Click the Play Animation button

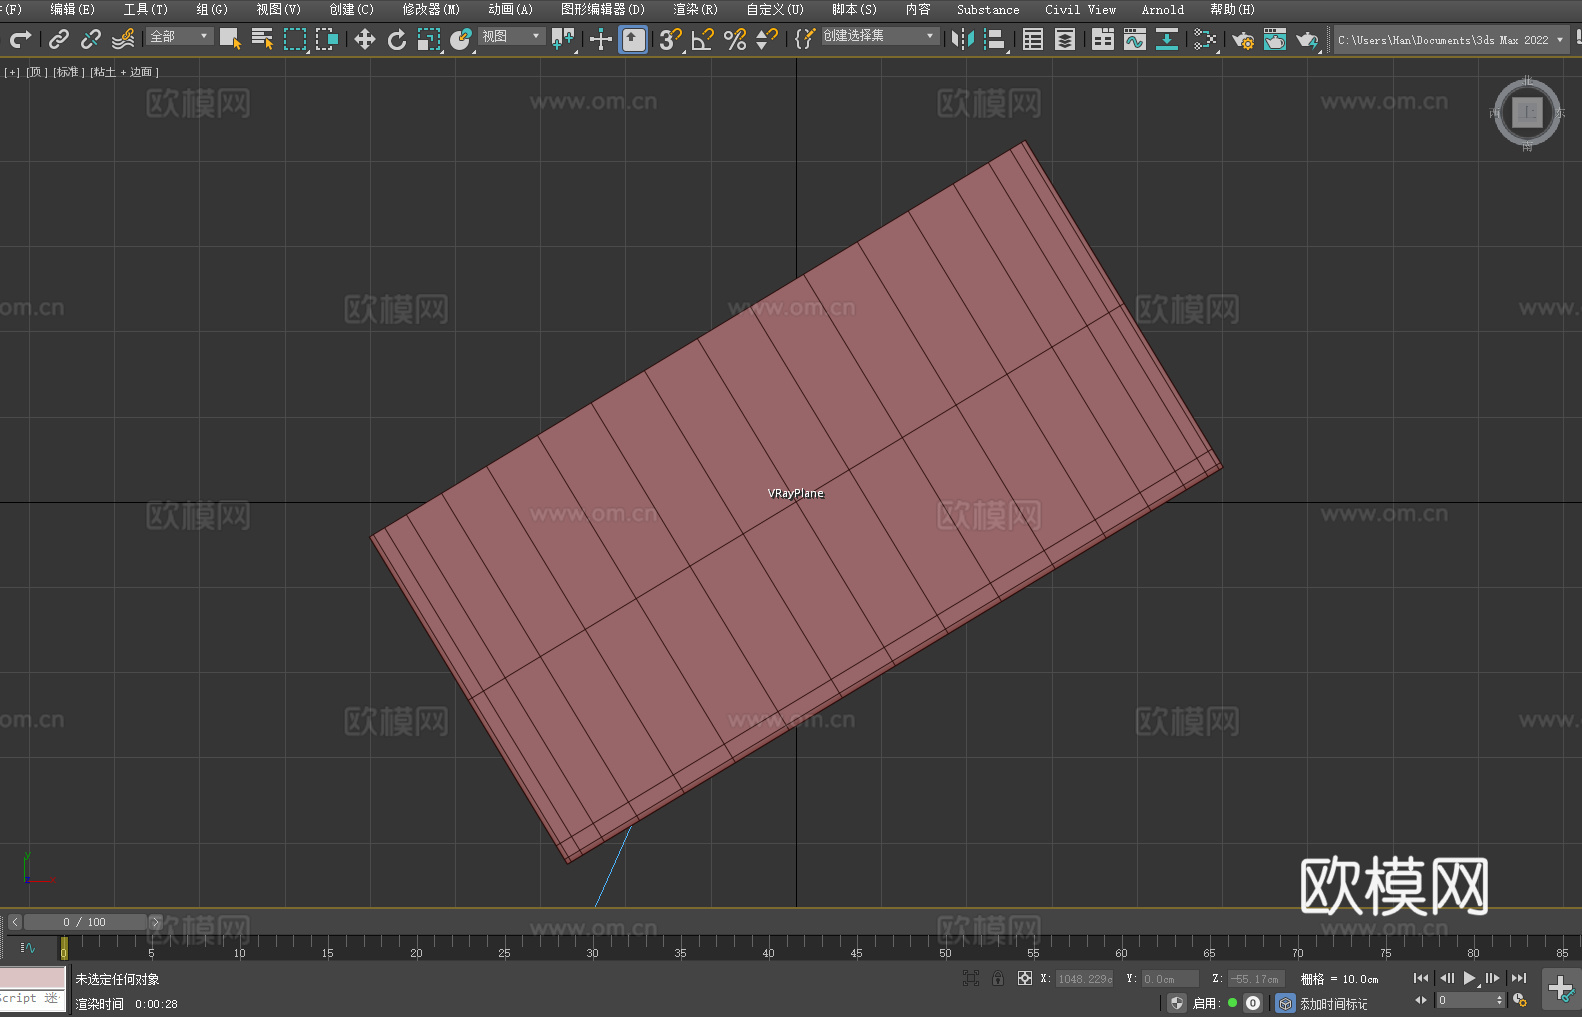[1470, 978]
